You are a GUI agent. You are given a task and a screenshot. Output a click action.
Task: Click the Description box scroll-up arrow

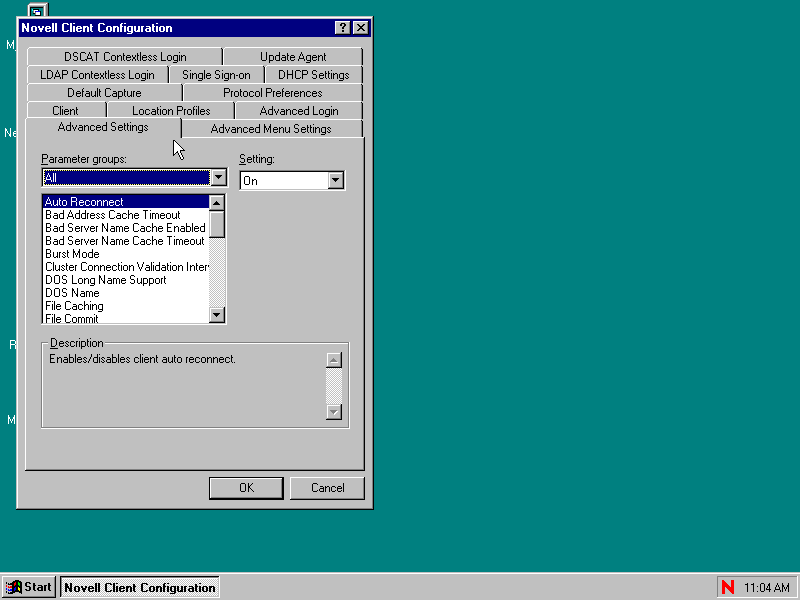(334, 360)
